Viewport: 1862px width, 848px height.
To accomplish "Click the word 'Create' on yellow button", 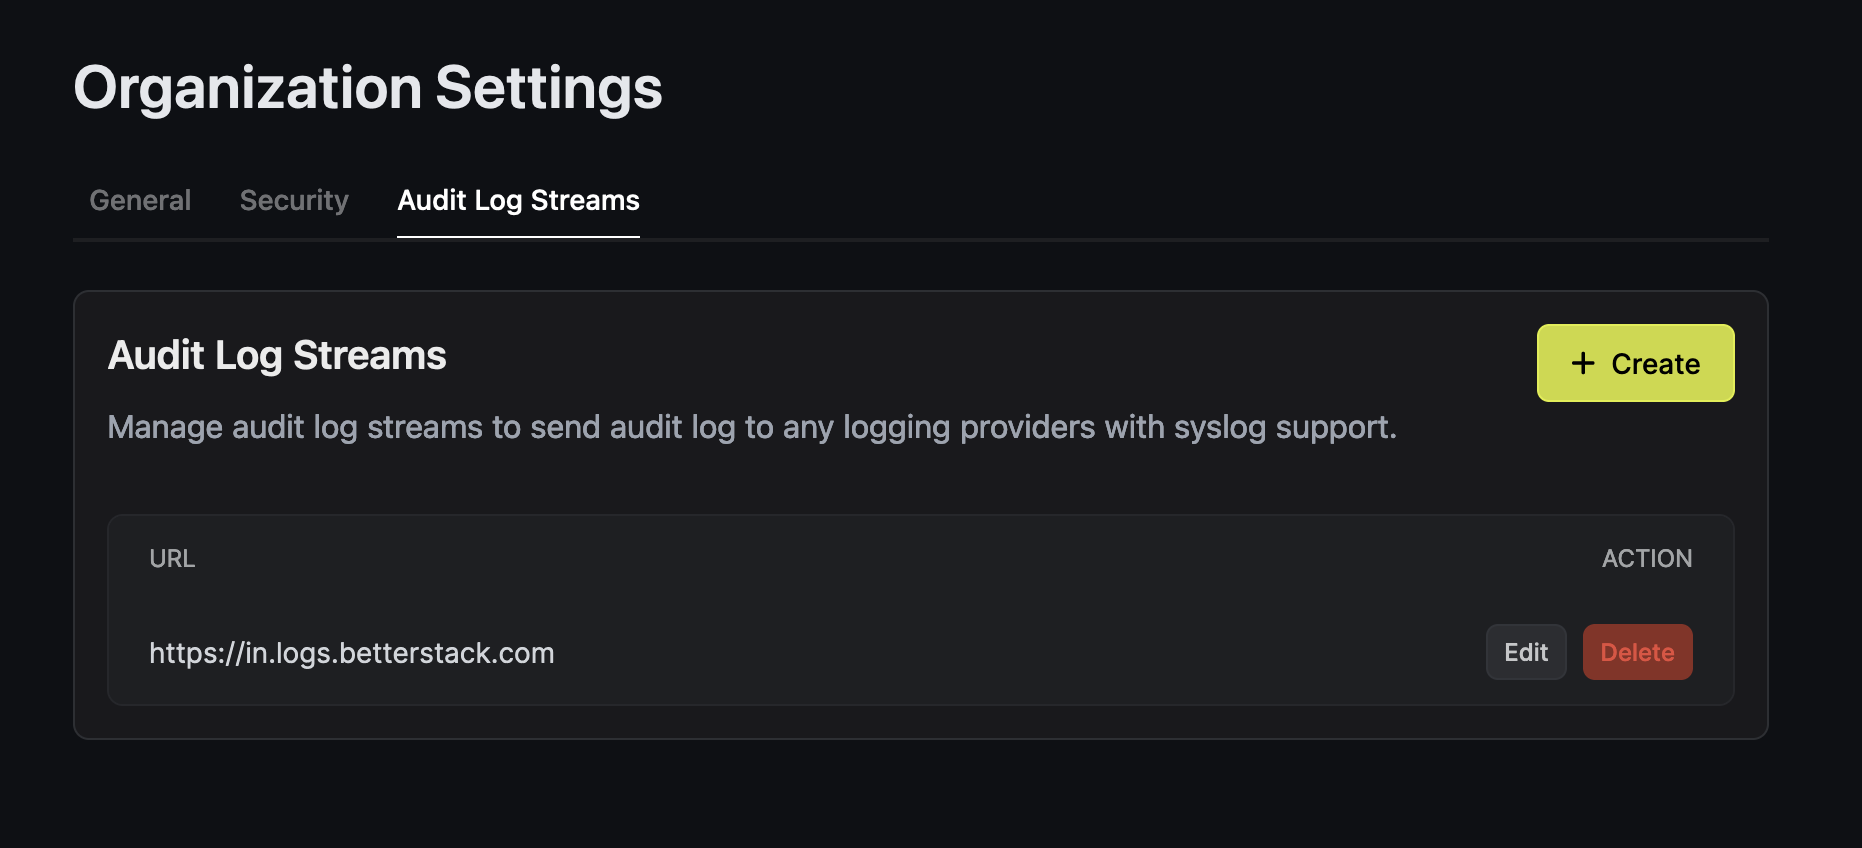I will click(1655, 364).
